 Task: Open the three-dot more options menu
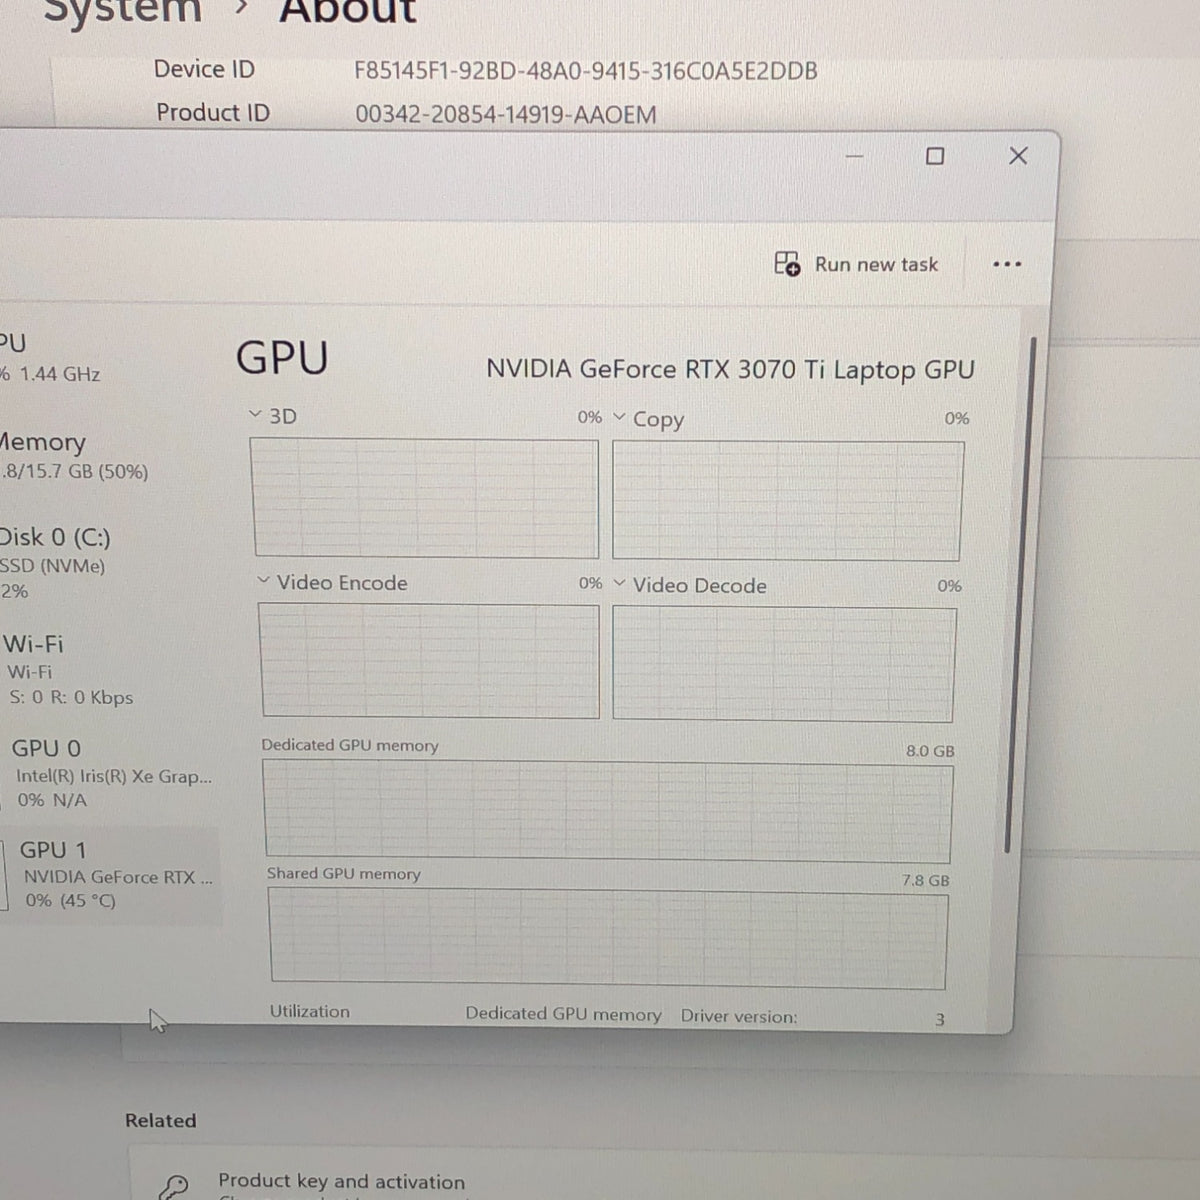(1007, 264)
